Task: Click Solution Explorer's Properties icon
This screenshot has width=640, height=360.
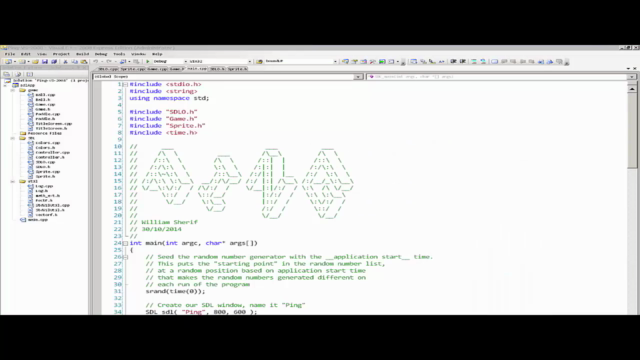Action: point(7,74)
